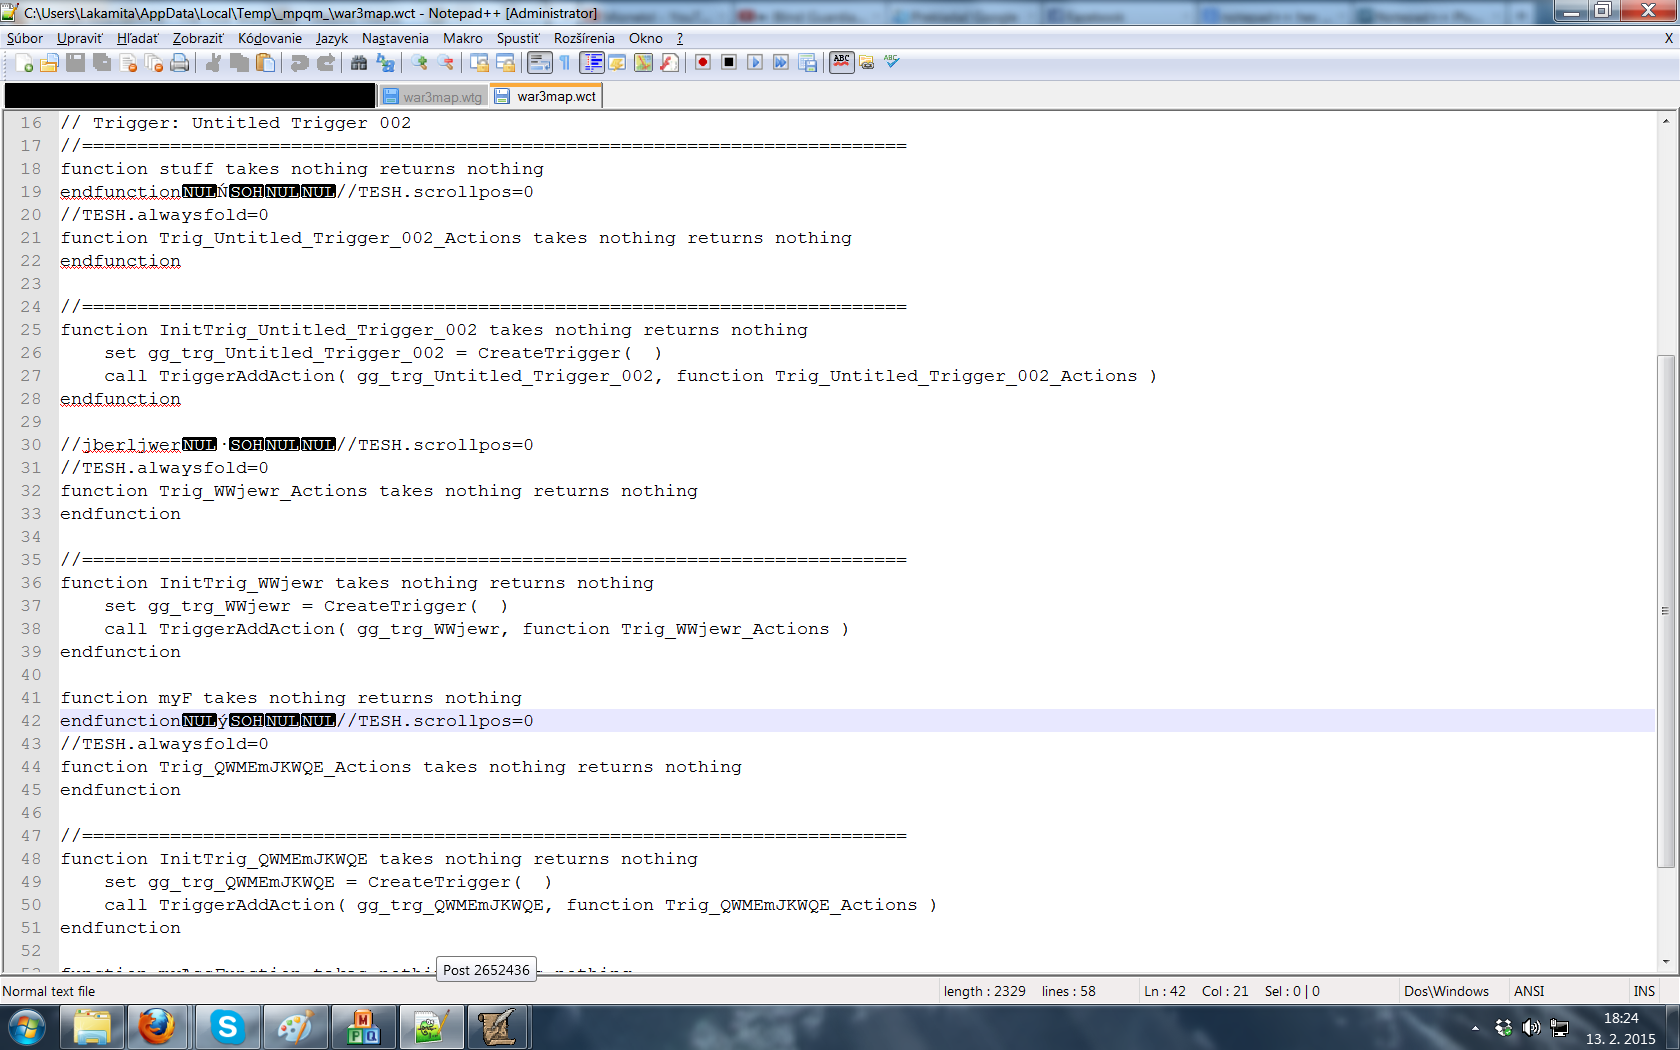Image resolution: width=1680 pixels, height=1050 pixels.
Task: Click line number 42 in margin
Action: [x=31, y=721]
